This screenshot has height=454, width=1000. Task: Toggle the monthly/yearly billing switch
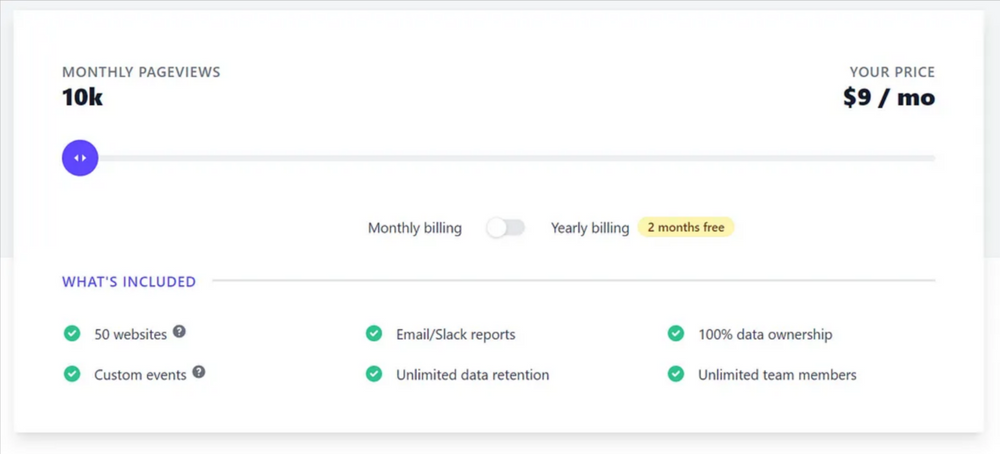pyautogui.click(x=506, y=228)
